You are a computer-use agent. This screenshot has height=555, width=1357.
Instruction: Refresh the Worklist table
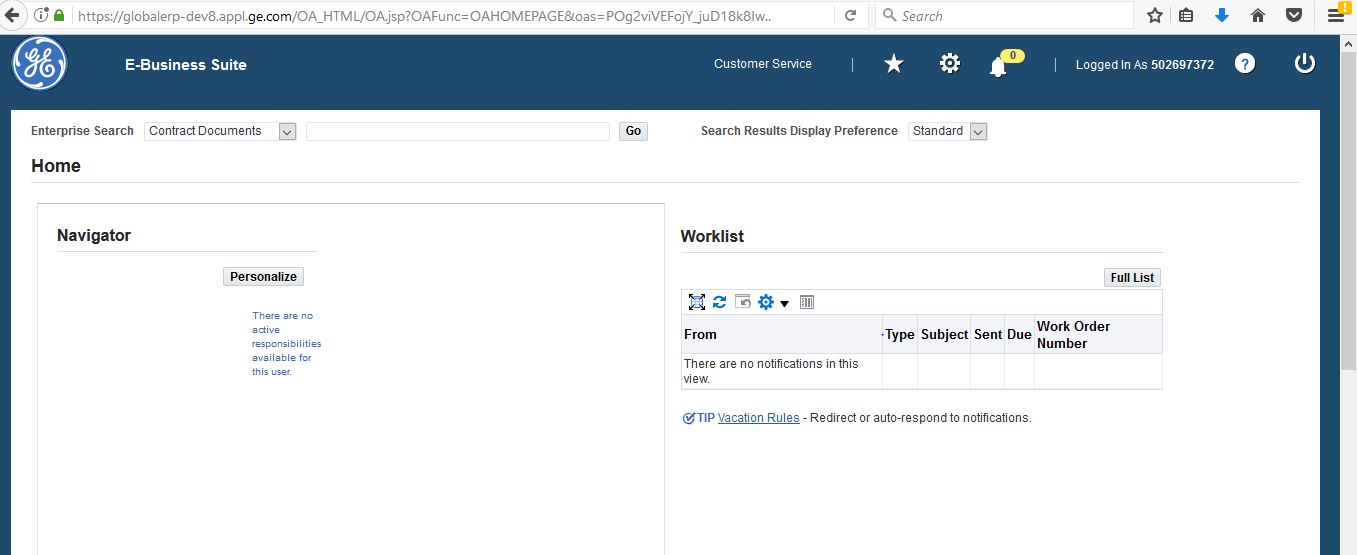tap(719, 302)
